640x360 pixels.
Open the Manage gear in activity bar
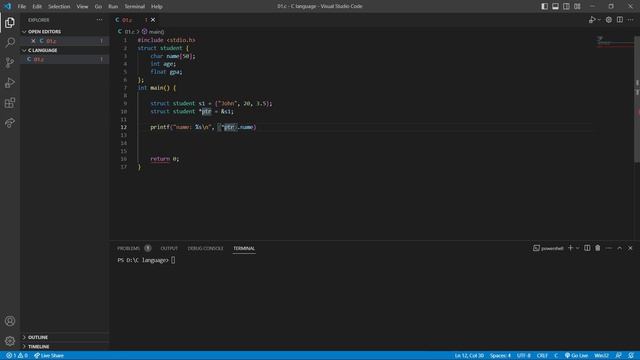click(x=10, y=341)
